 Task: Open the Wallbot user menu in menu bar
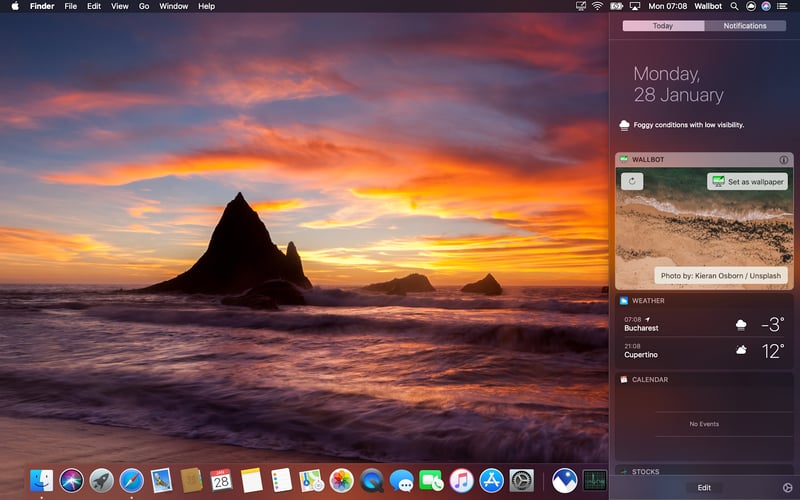(x=708, y=6)
